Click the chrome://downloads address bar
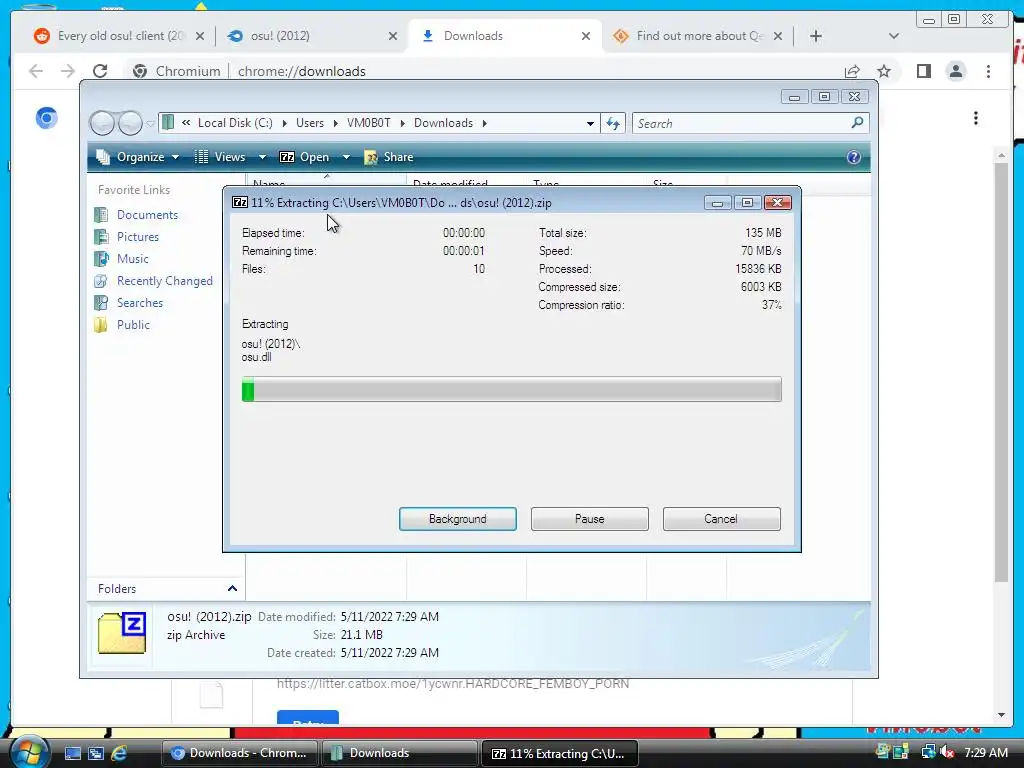The height and width of the screenshot is (768, 1024). point(483,71)
